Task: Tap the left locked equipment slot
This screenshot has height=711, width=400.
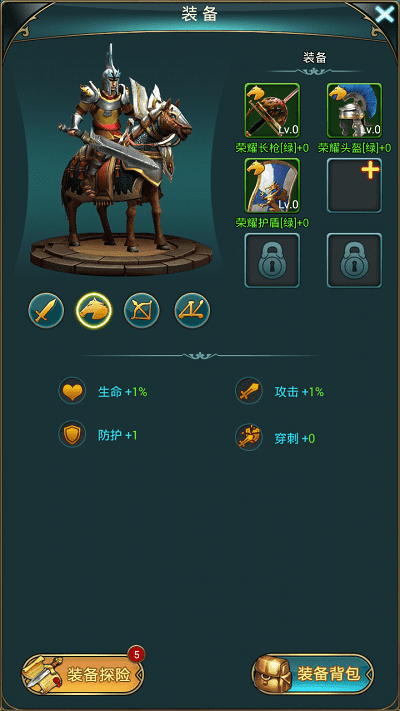Action: coord(272,260)
